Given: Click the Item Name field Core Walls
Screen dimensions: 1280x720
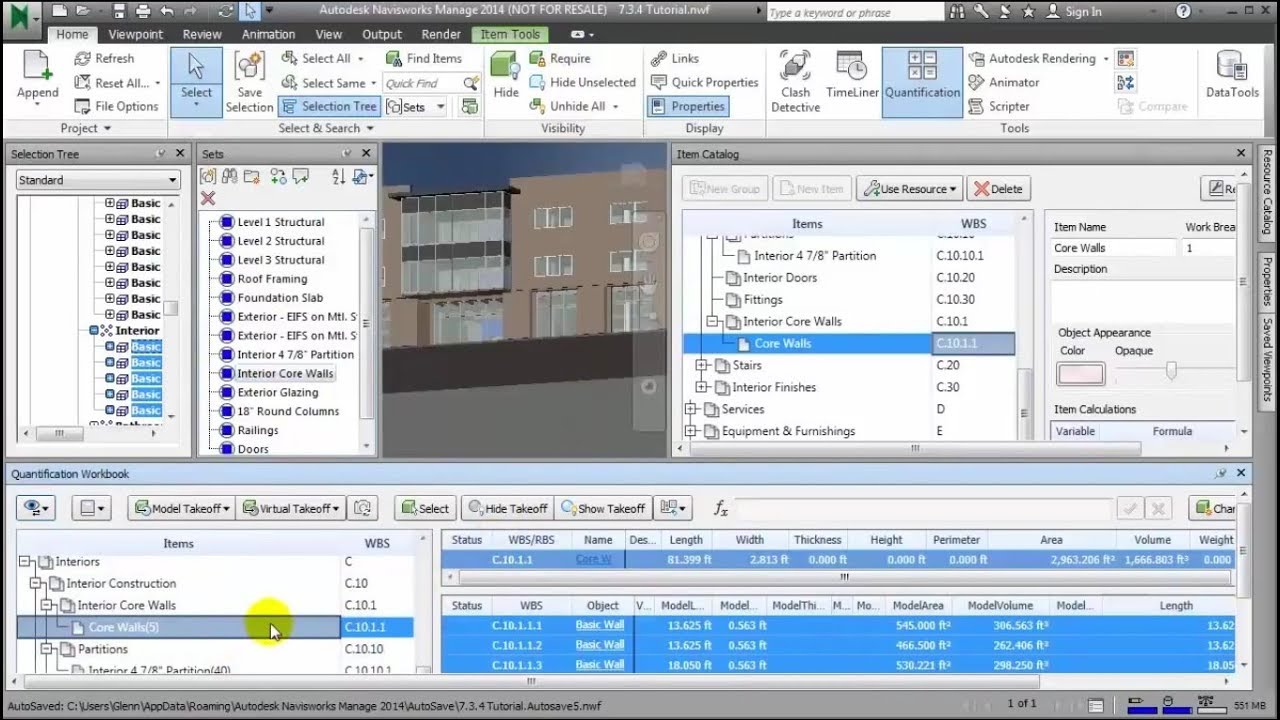Looking at the screenshot, I should coord(1113,248).
